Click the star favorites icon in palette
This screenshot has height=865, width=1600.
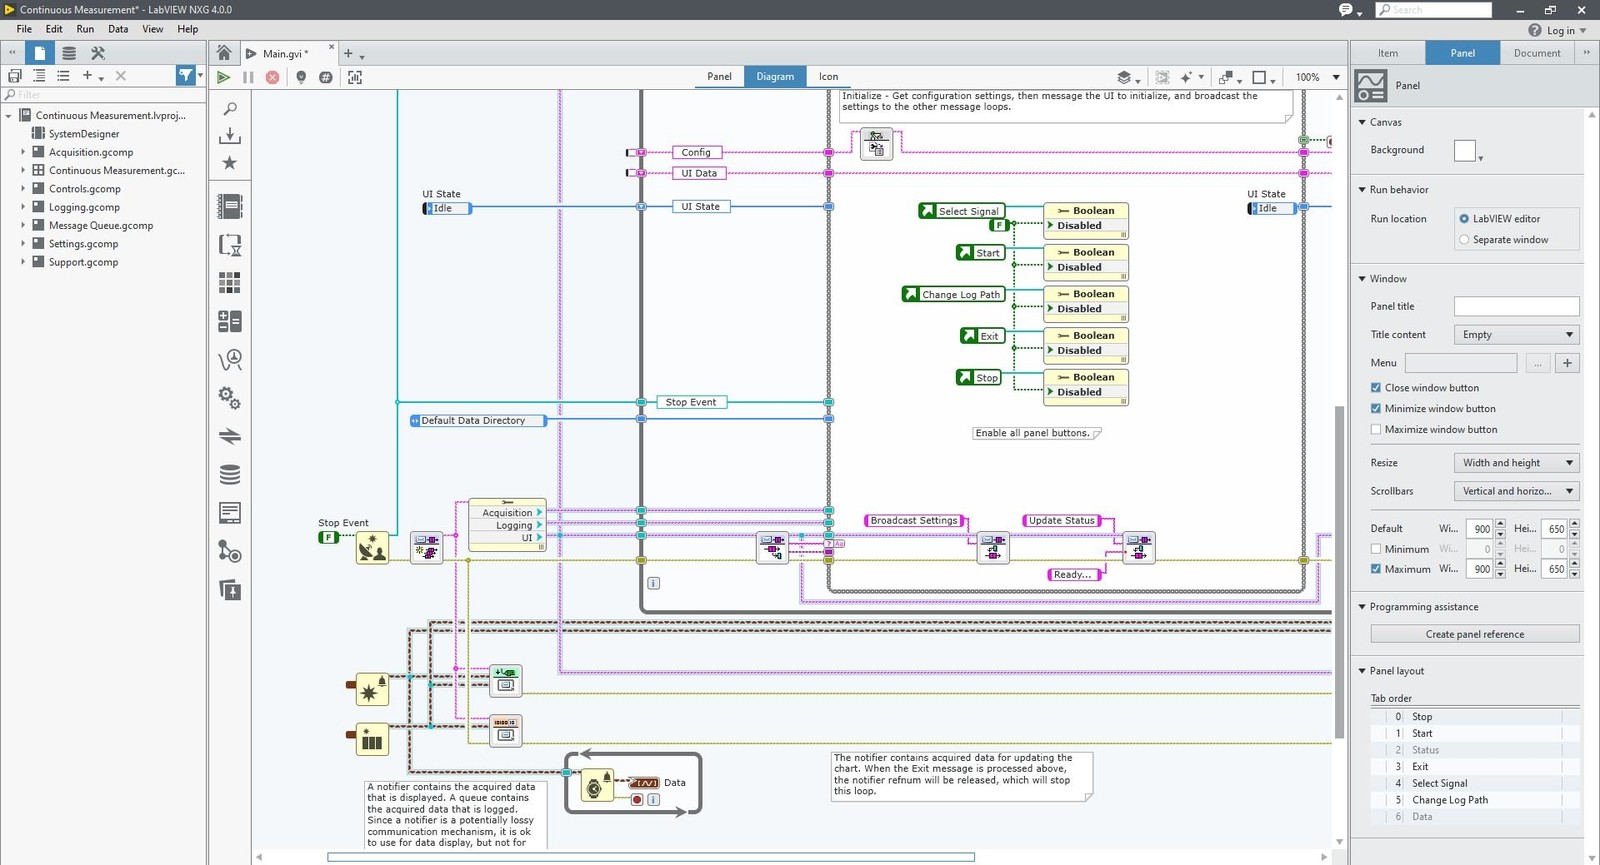coord(230,163)
